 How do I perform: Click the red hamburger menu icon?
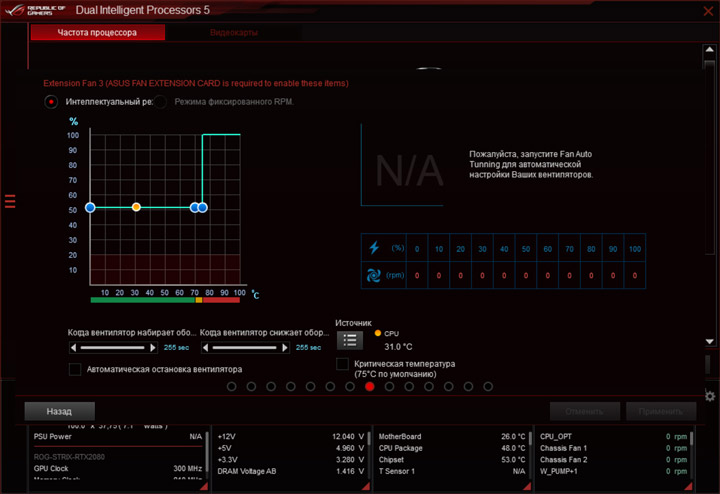(x=10, y=201)
